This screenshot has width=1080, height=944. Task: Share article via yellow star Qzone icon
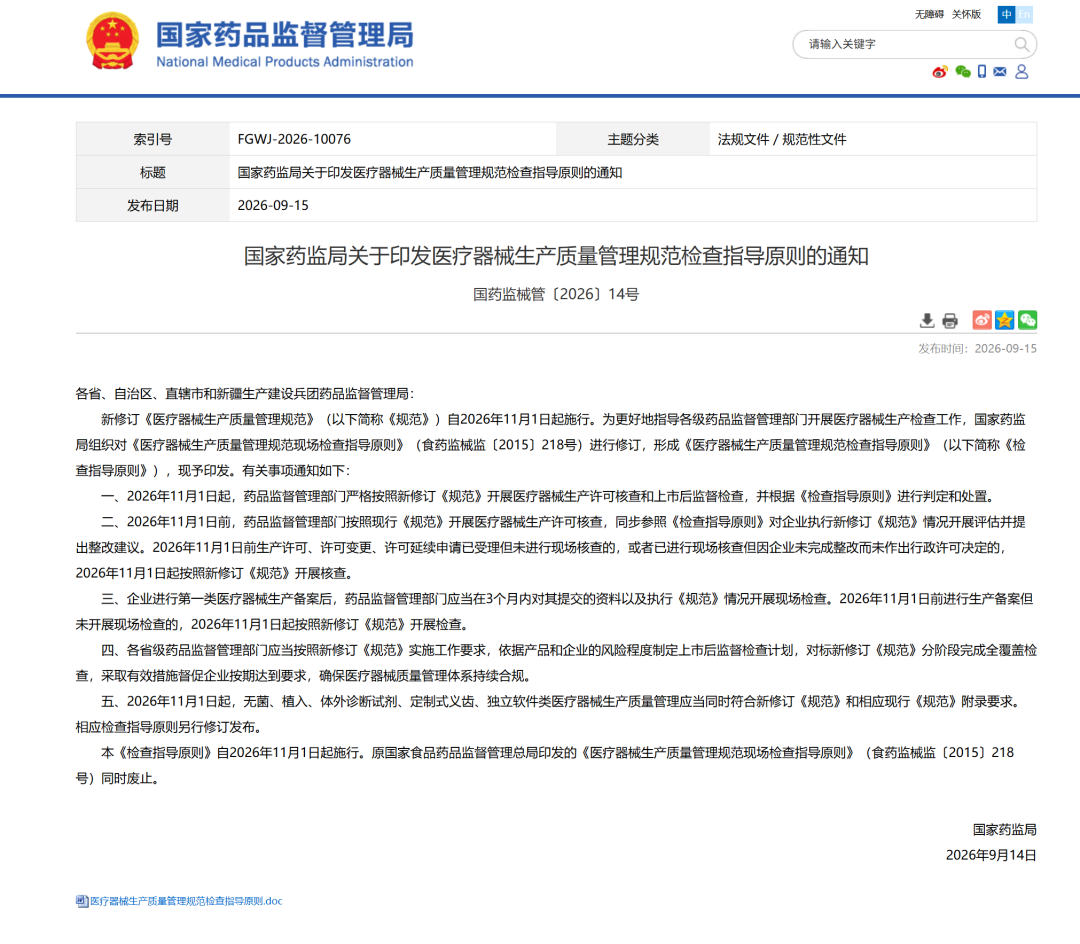(x=1004, y=319)
